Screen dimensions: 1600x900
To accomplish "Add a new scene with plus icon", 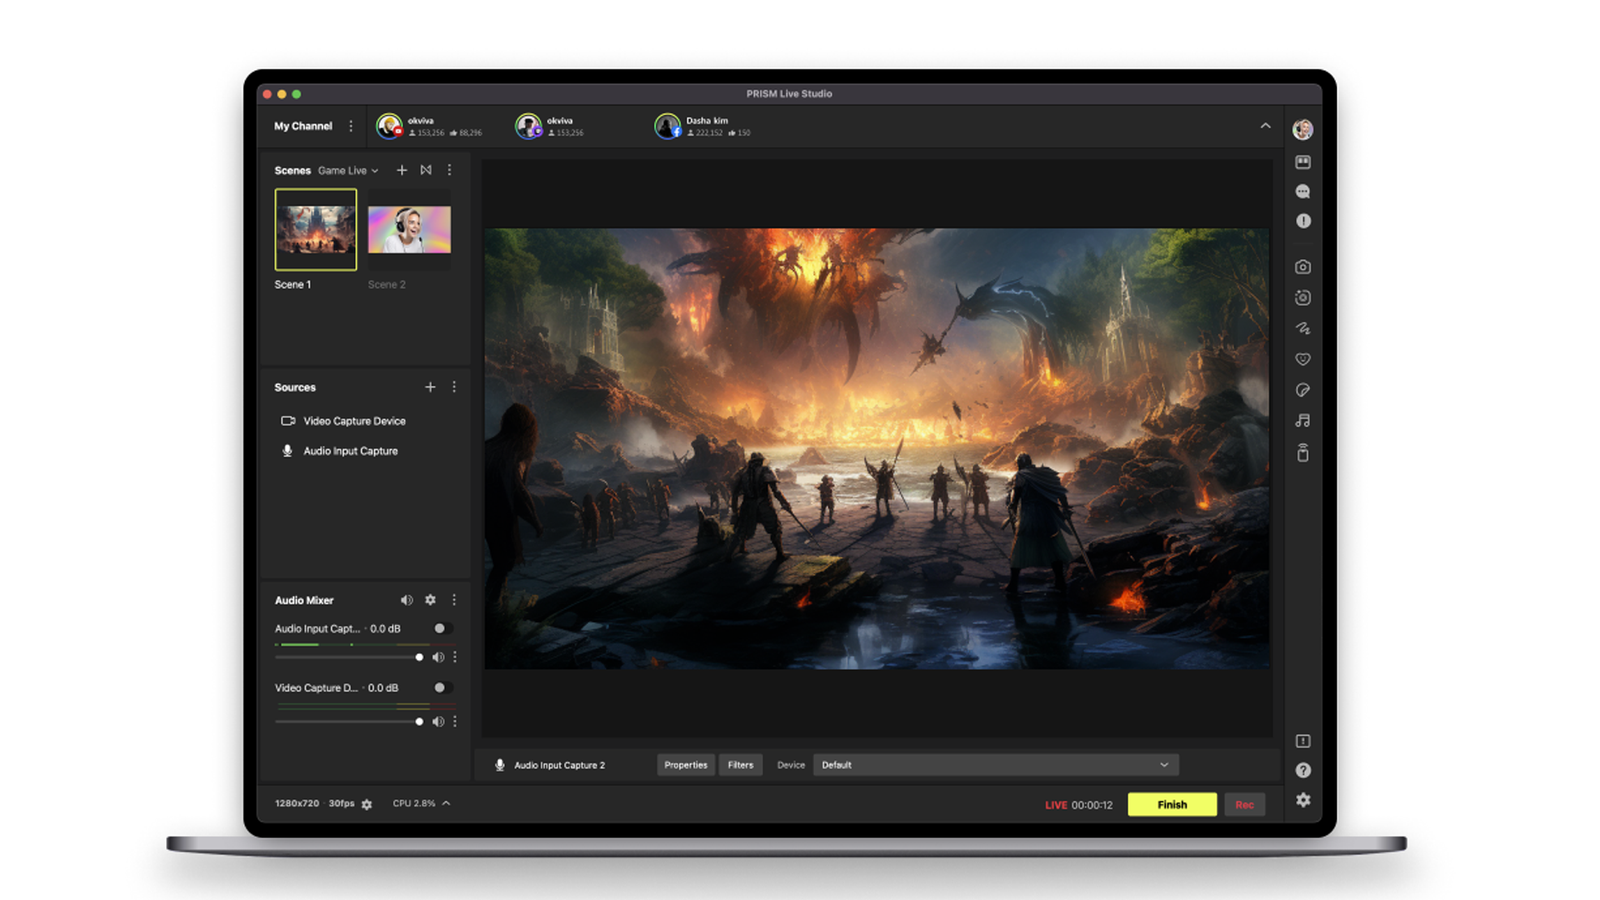I will point(402,170).
